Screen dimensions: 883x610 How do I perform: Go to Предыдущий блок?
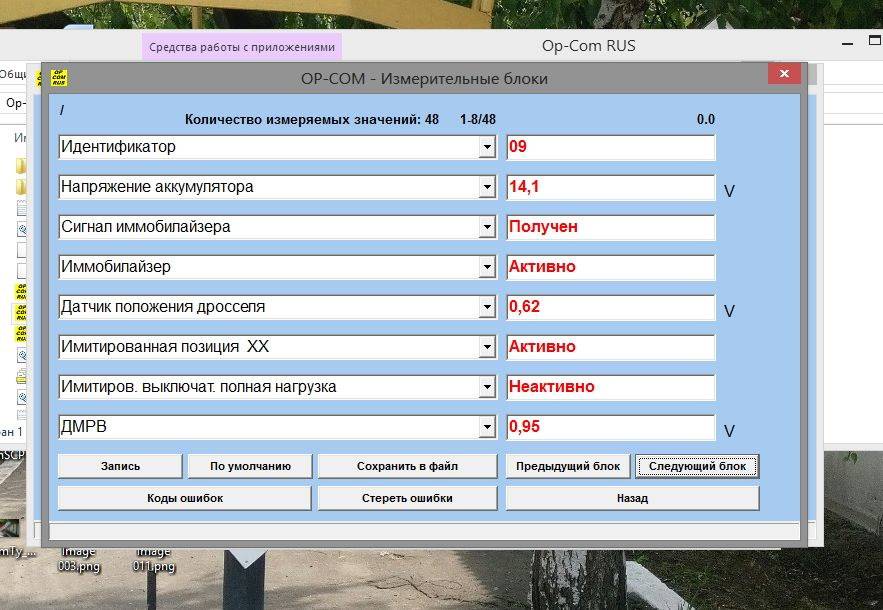tap(568, 466)
